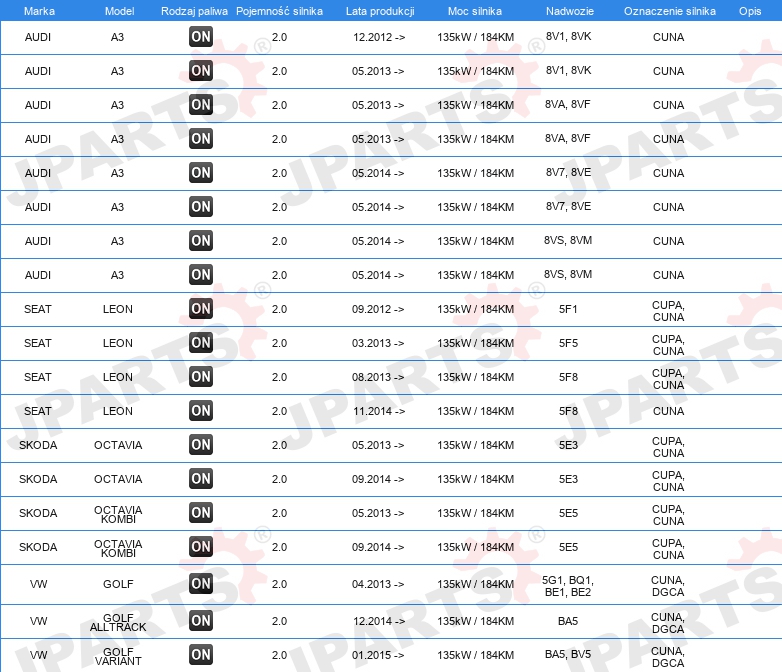Click the 09.2012 -> date of Seat Leon
Image resolution: width=782 pixels, height=672 pixels.
[x=378, y=309]
